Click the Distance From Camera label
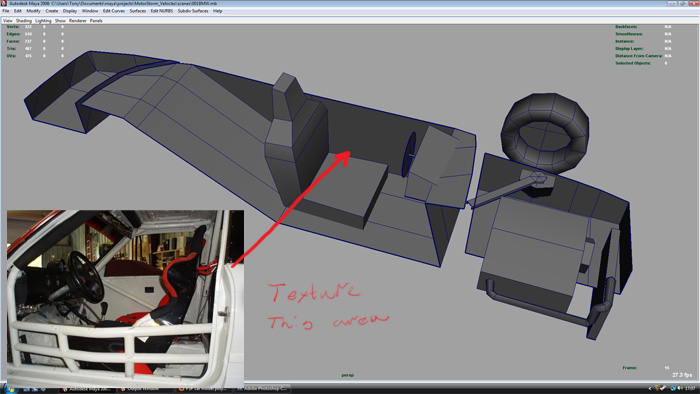Image resolution: width=700 pixels, height=394 pixels. [638, 56]
